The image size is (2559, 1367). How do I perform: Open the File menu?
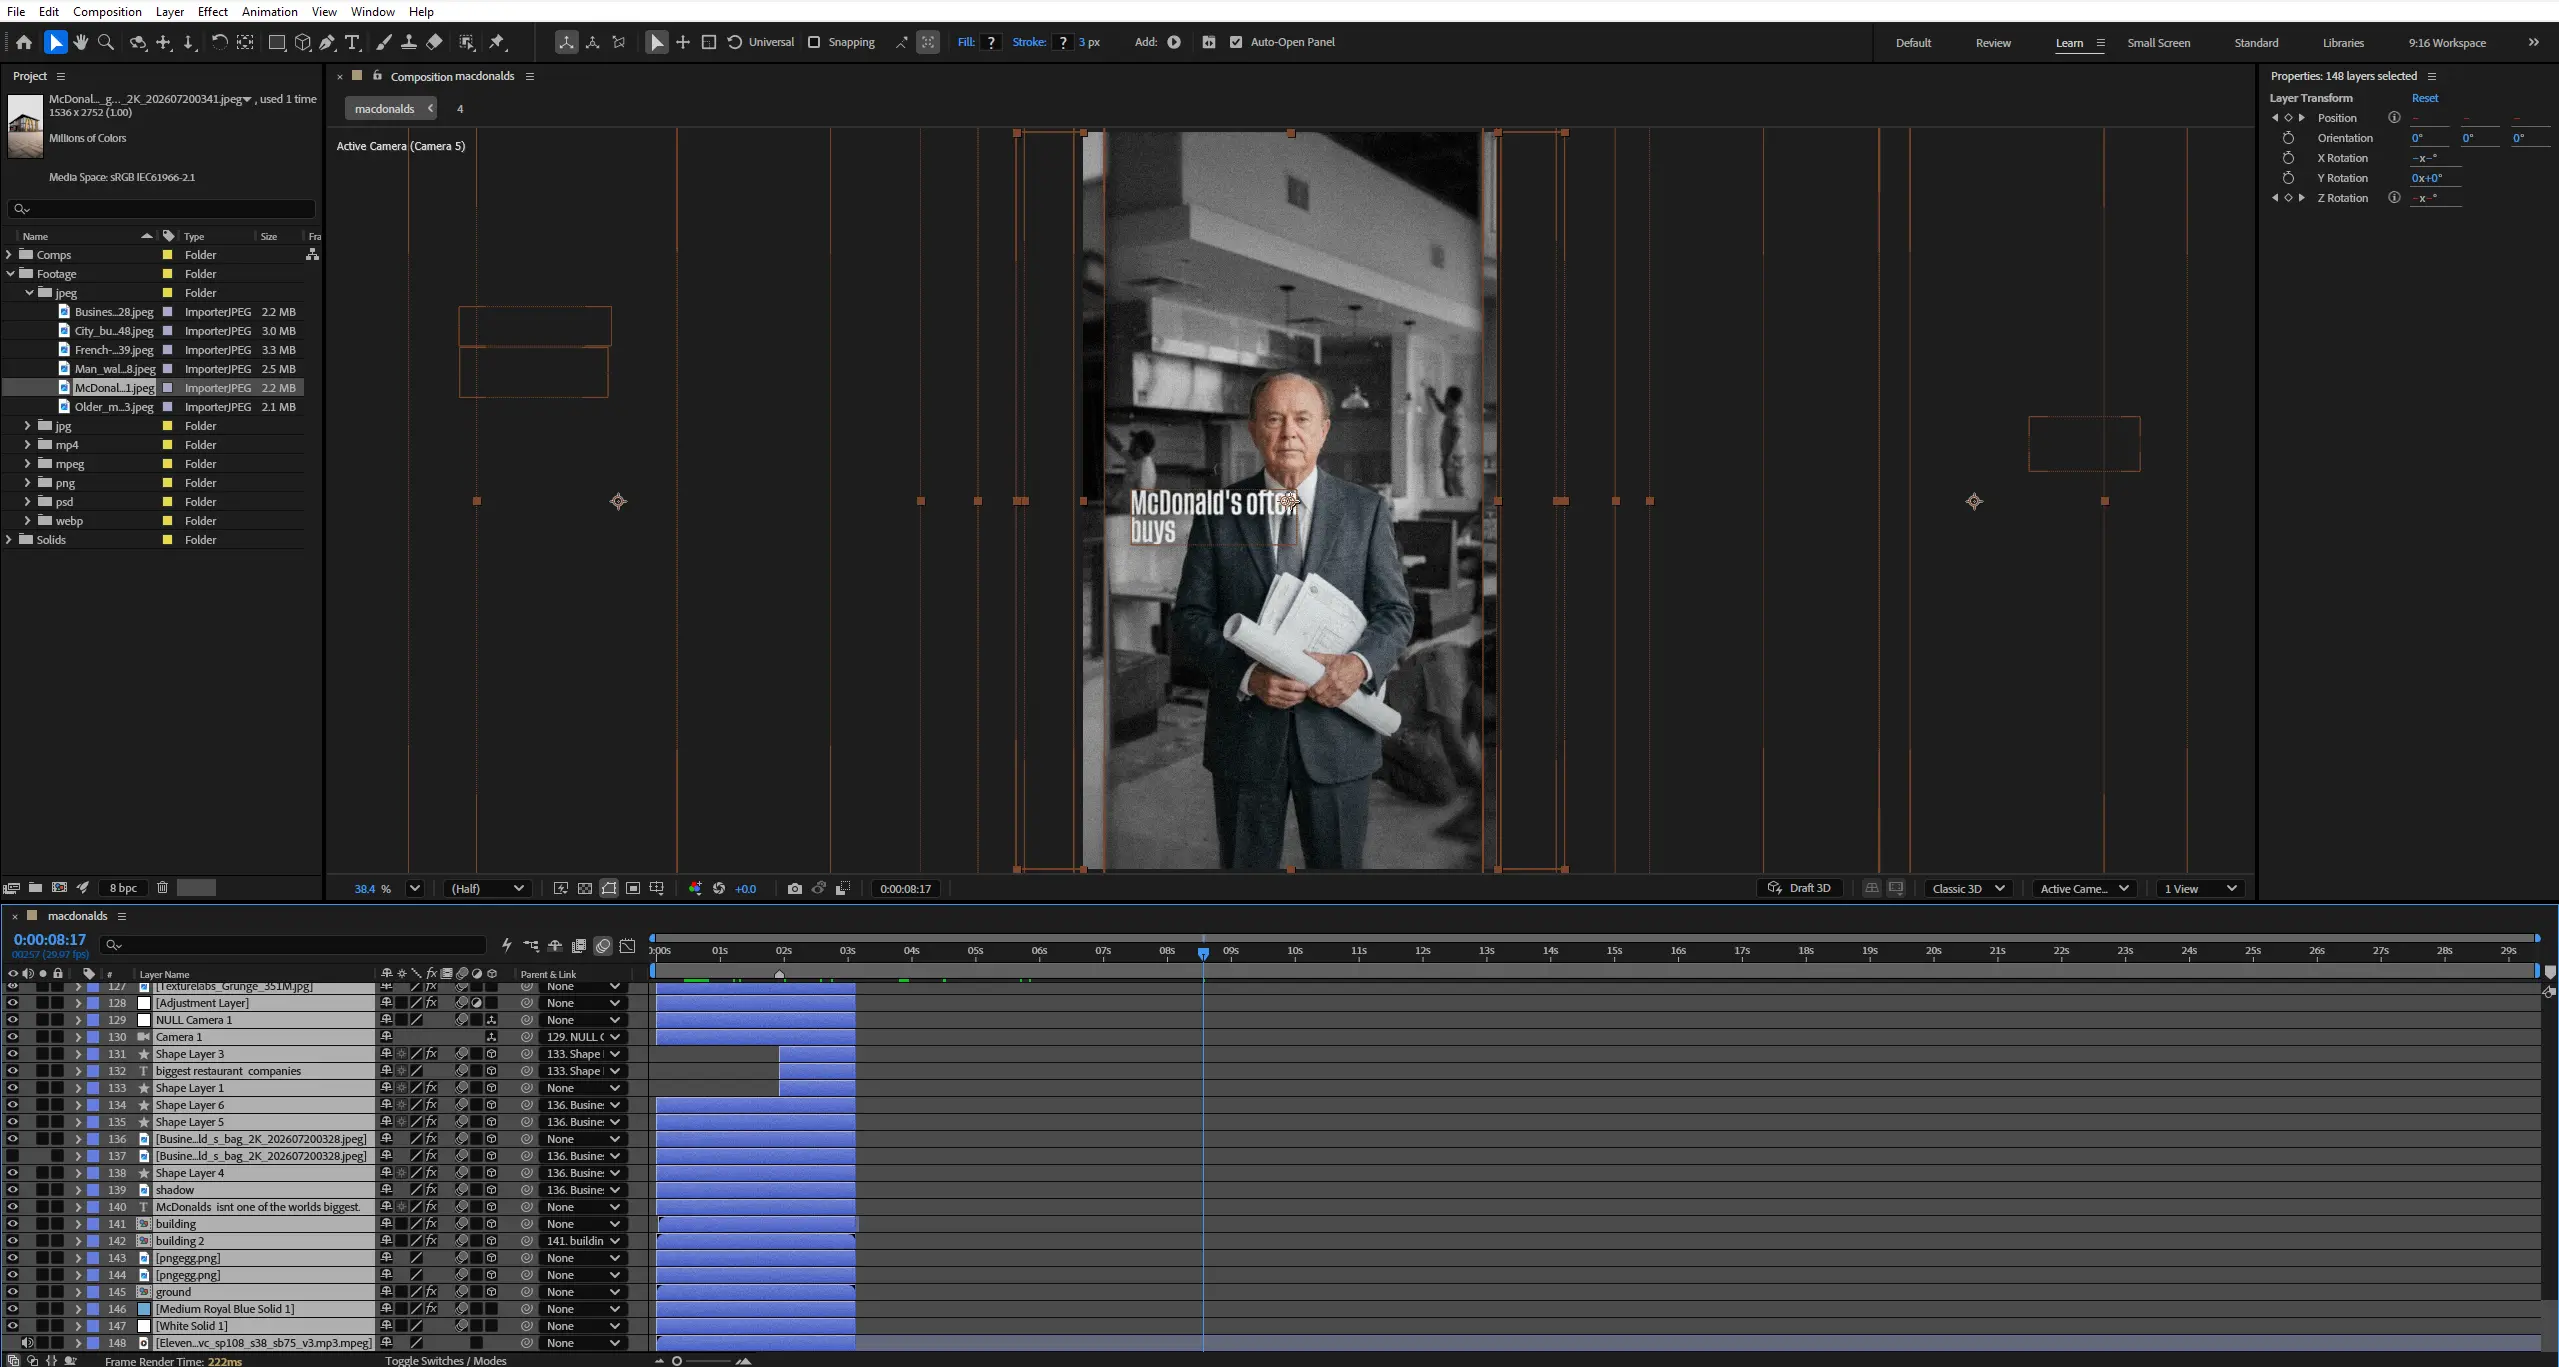(x=16, y=11)
